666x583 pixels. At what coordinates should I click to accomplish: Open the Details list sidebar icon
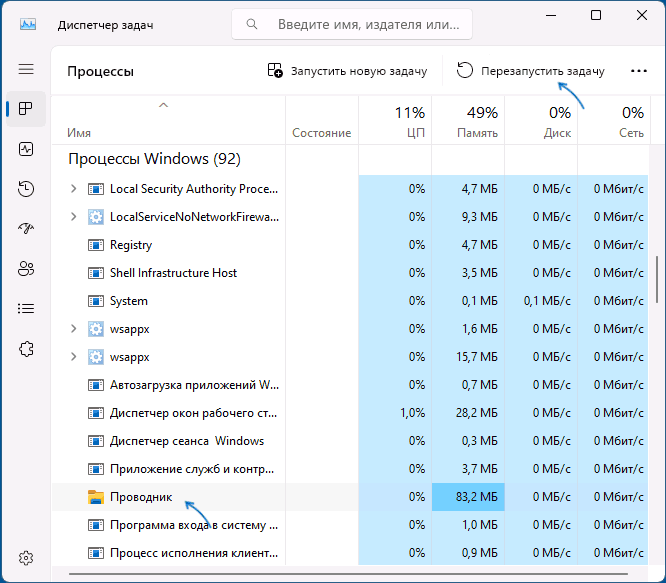26,309
